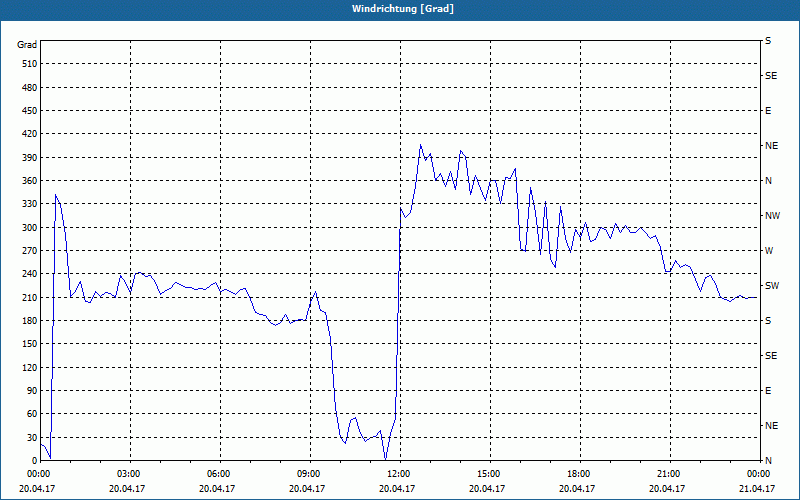Select the 30 degree axis label
Image resolution: width=800 pixels, height=500 pixels.
pyautogui.click(x=32, y=438)
